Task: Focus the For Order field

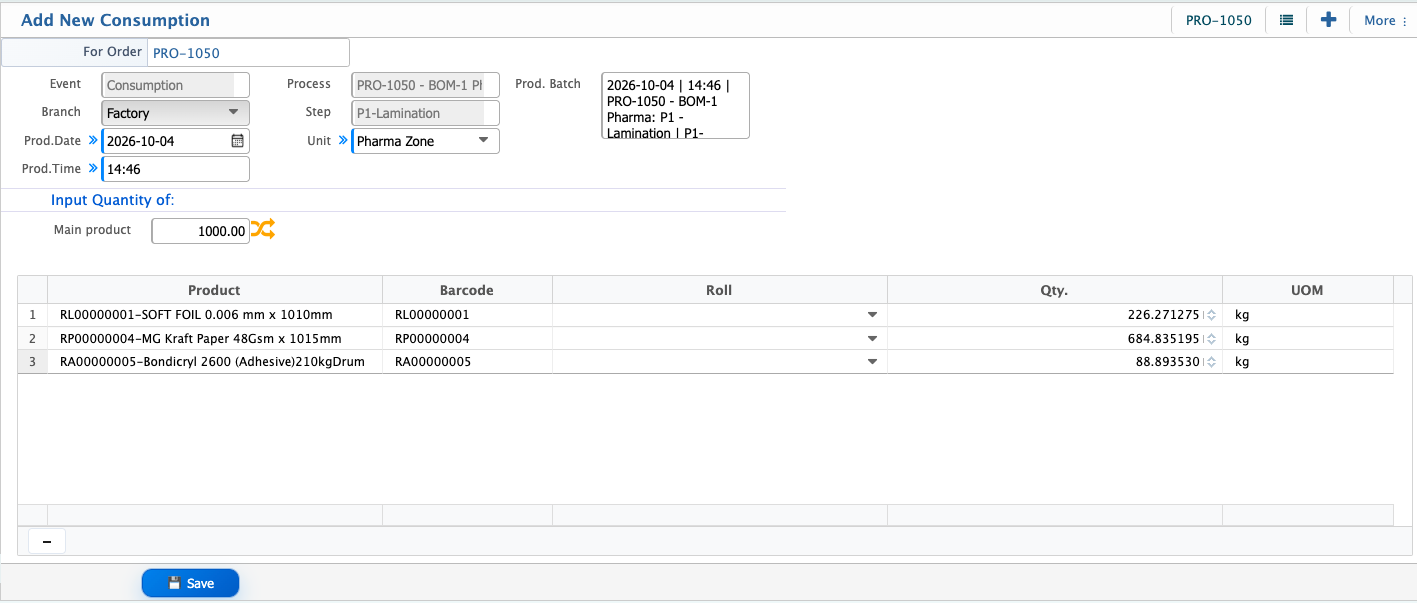Action: pyautogui.click(x=248, y=53)
